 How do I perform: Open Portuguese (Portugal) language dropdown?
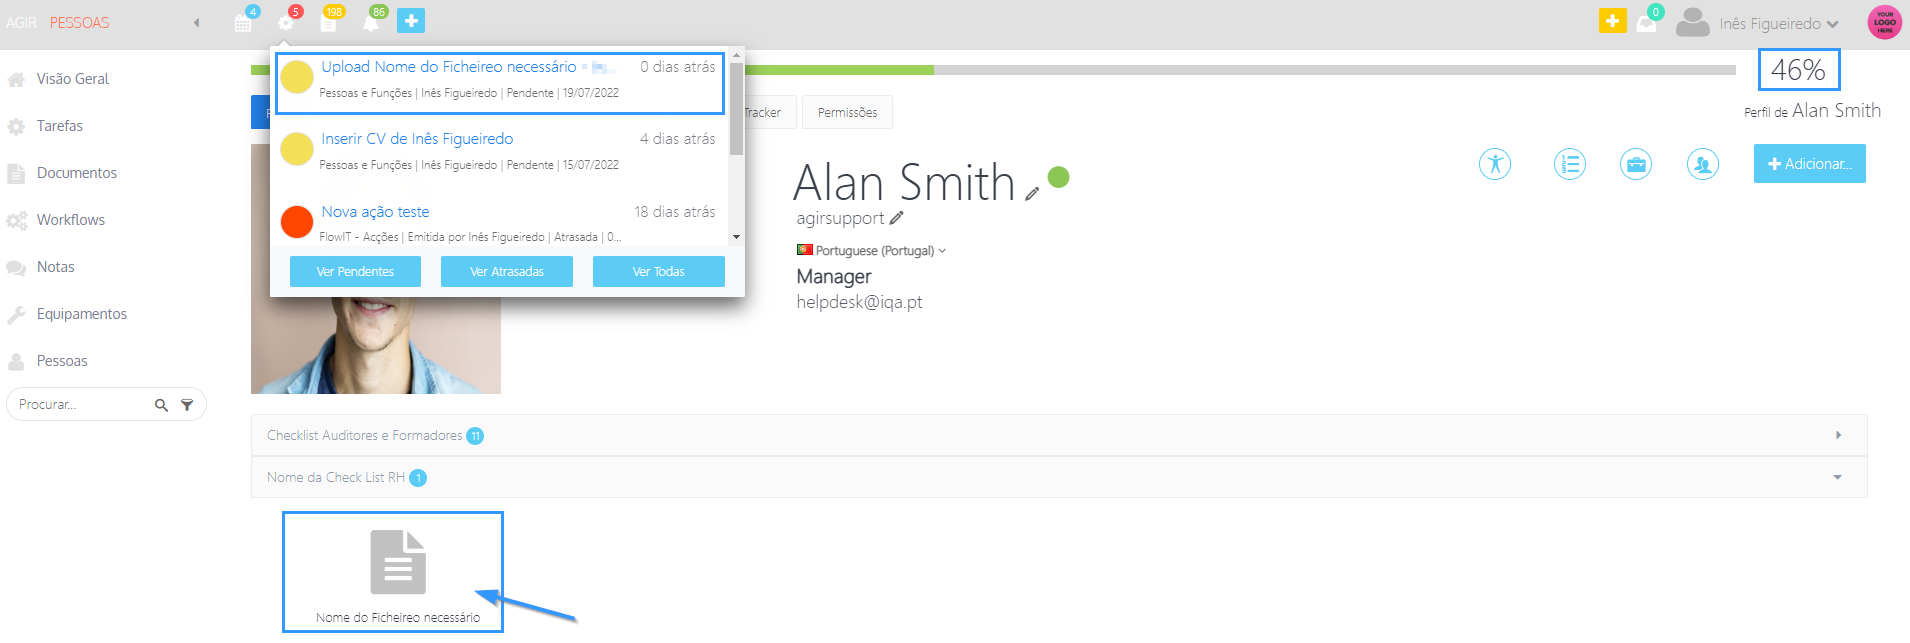pos(872,250)
